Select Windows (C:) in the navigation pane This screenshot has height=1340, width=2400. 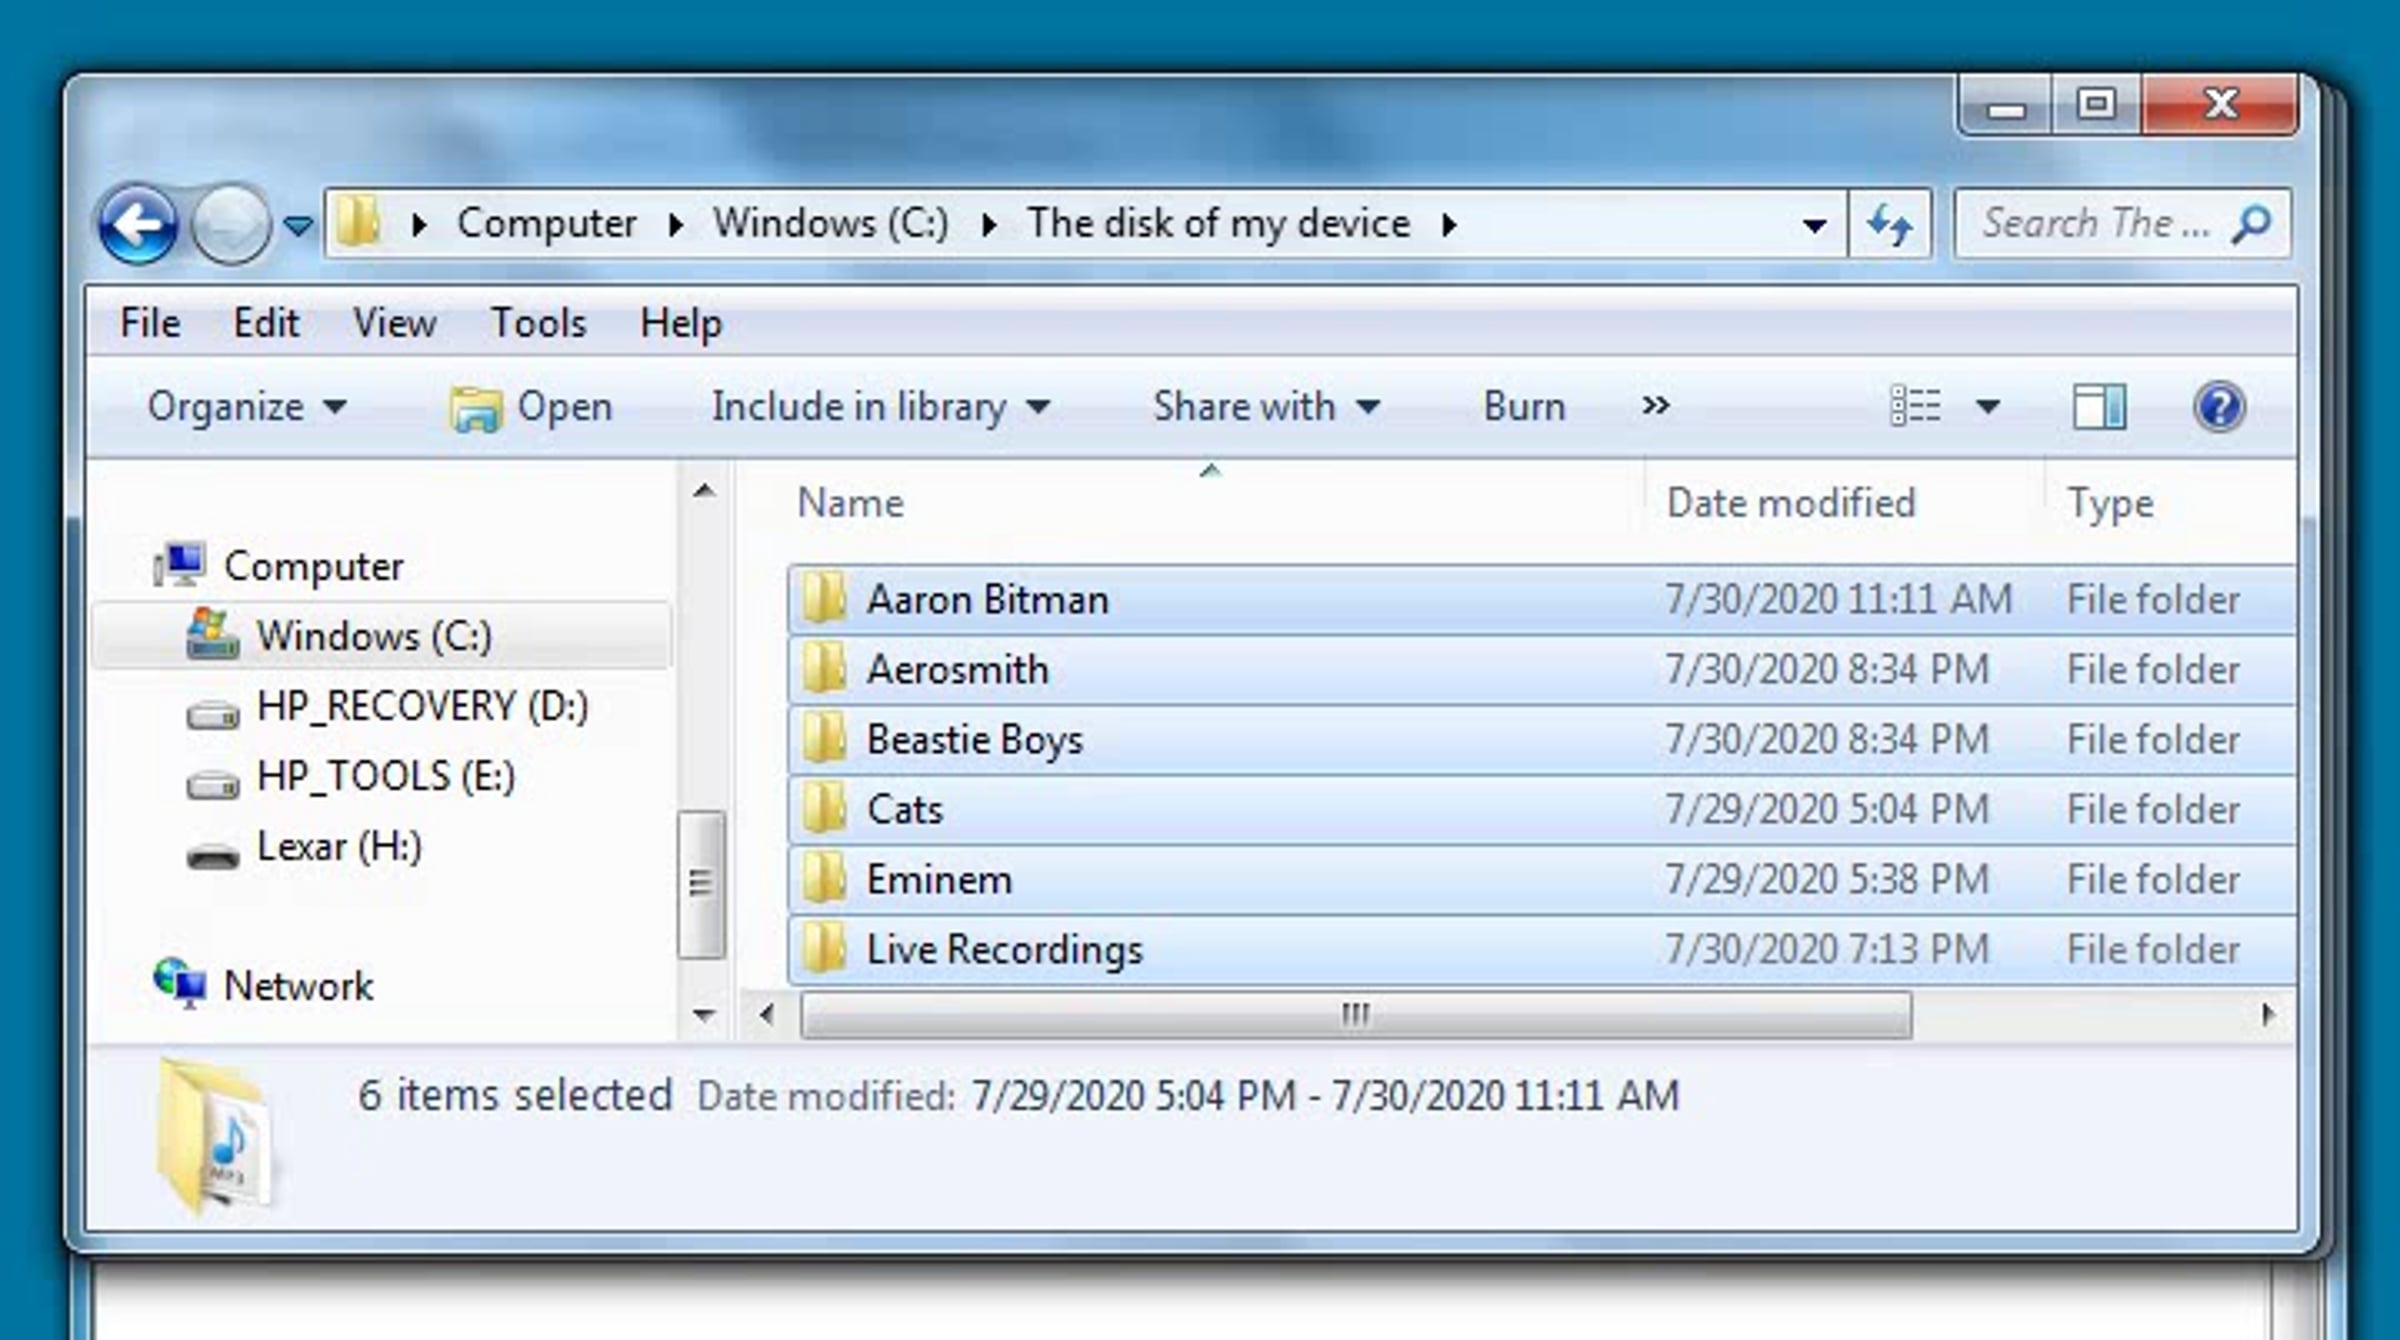[x=374, y=636]
